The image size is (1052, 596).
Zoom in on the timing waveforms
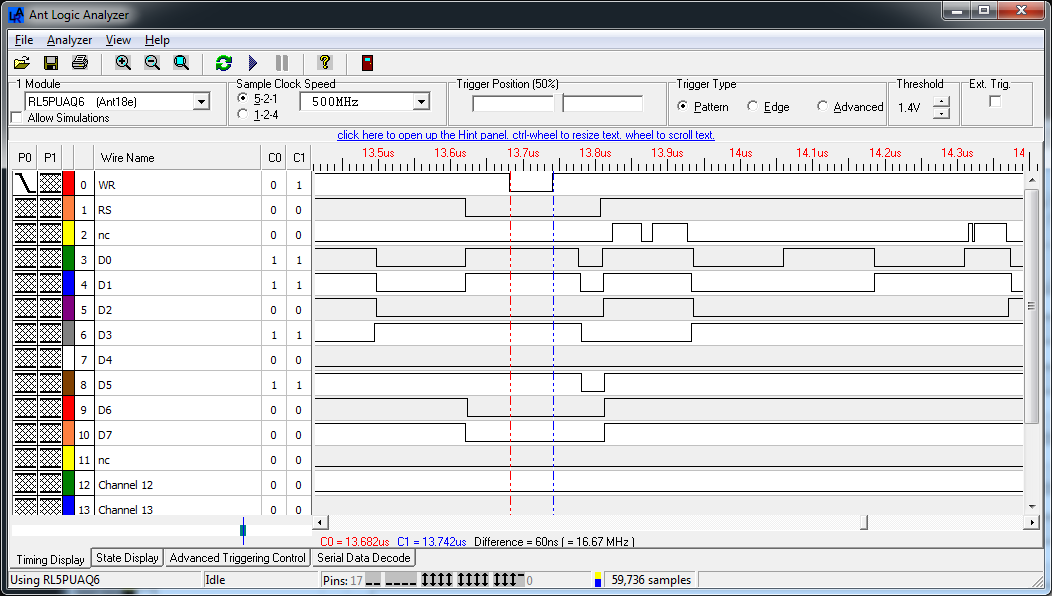point(122,62)
